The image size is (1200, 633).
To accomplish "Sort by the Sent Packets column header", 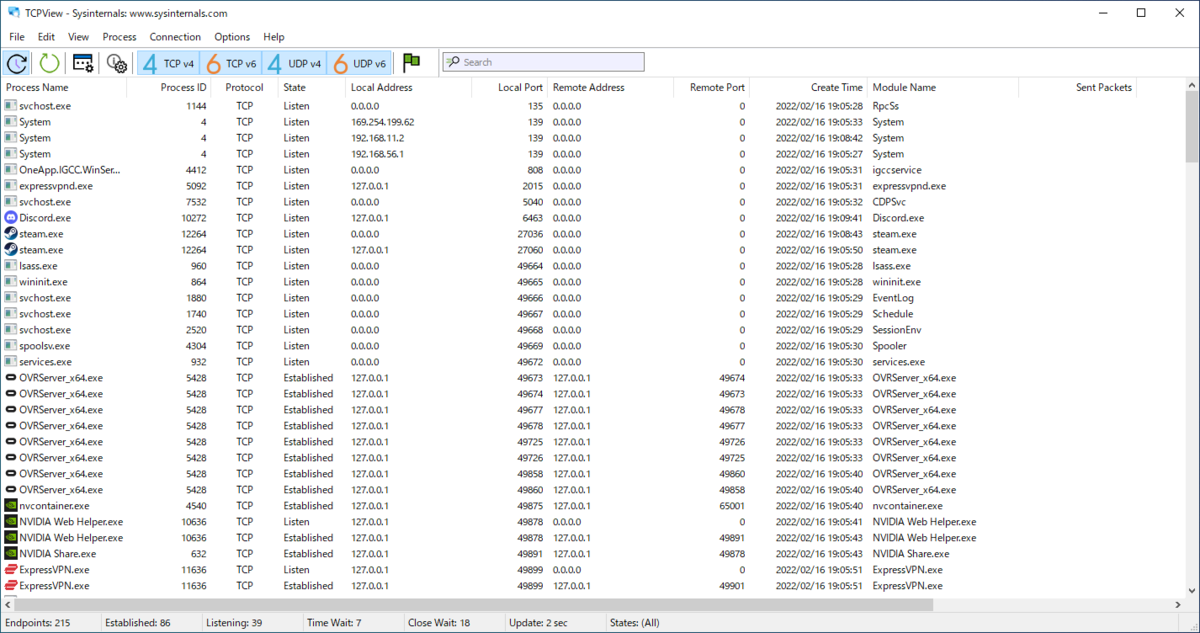I will pyautogui.click(x=1077, y=88).
